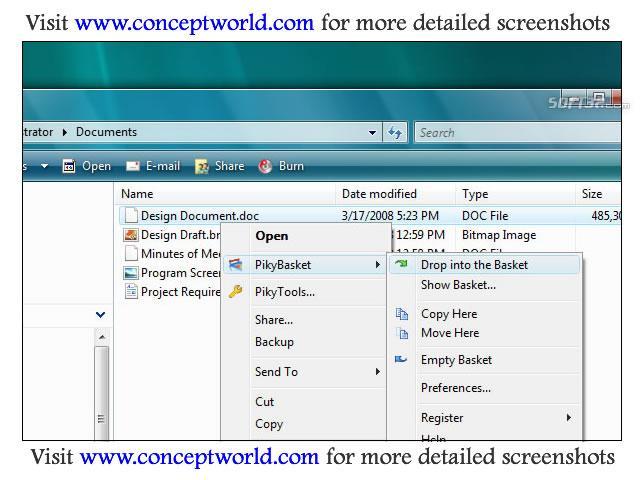The width and height of the screenshot is (640, 480).
Task: Click the Empty Basket blue icon
Action: (x=401, y=359)
